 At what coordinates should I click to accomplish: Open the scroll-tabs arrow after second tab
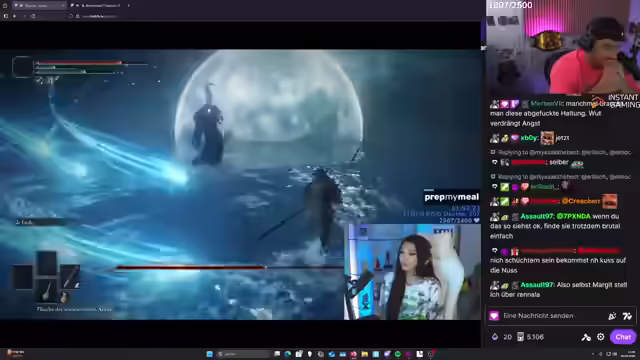pos(129,5)
